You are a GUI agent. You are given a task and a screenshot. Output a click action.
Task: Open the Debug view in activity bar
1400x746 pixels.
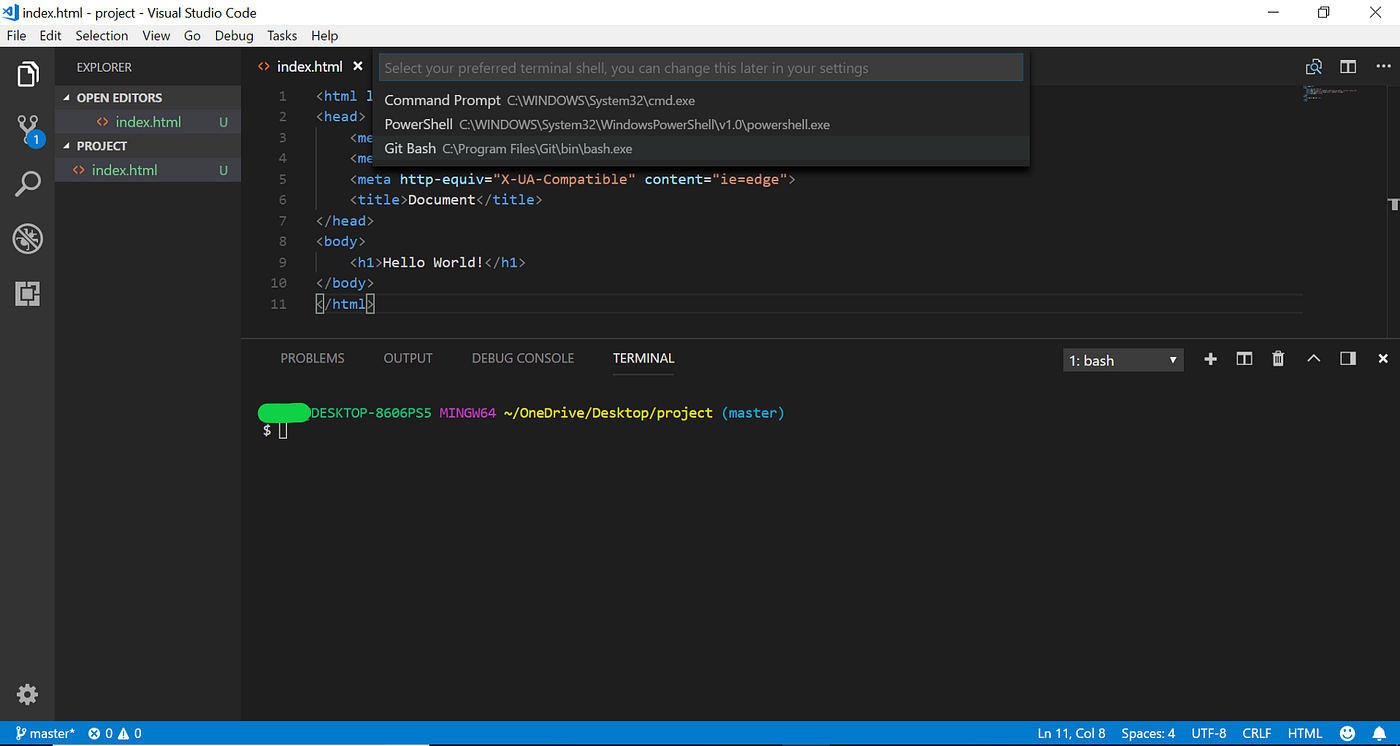coord(28,239)
